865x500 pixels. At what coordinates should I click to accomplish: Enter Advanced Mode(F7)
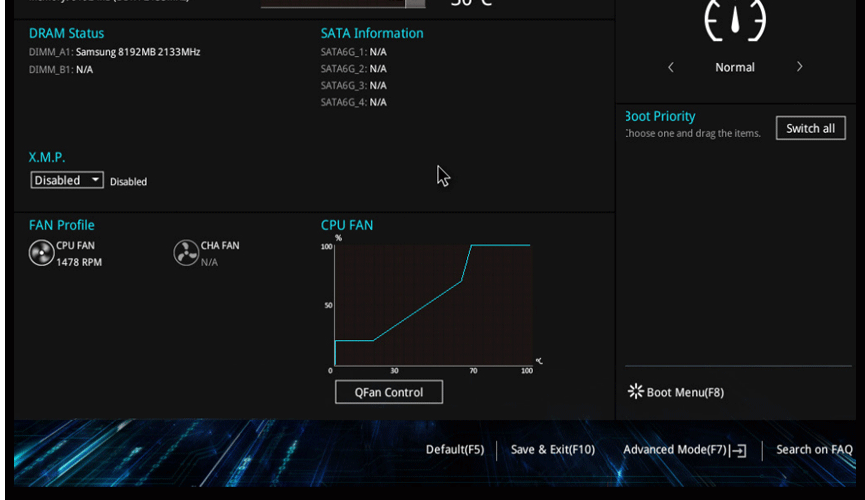pos(675,450)
